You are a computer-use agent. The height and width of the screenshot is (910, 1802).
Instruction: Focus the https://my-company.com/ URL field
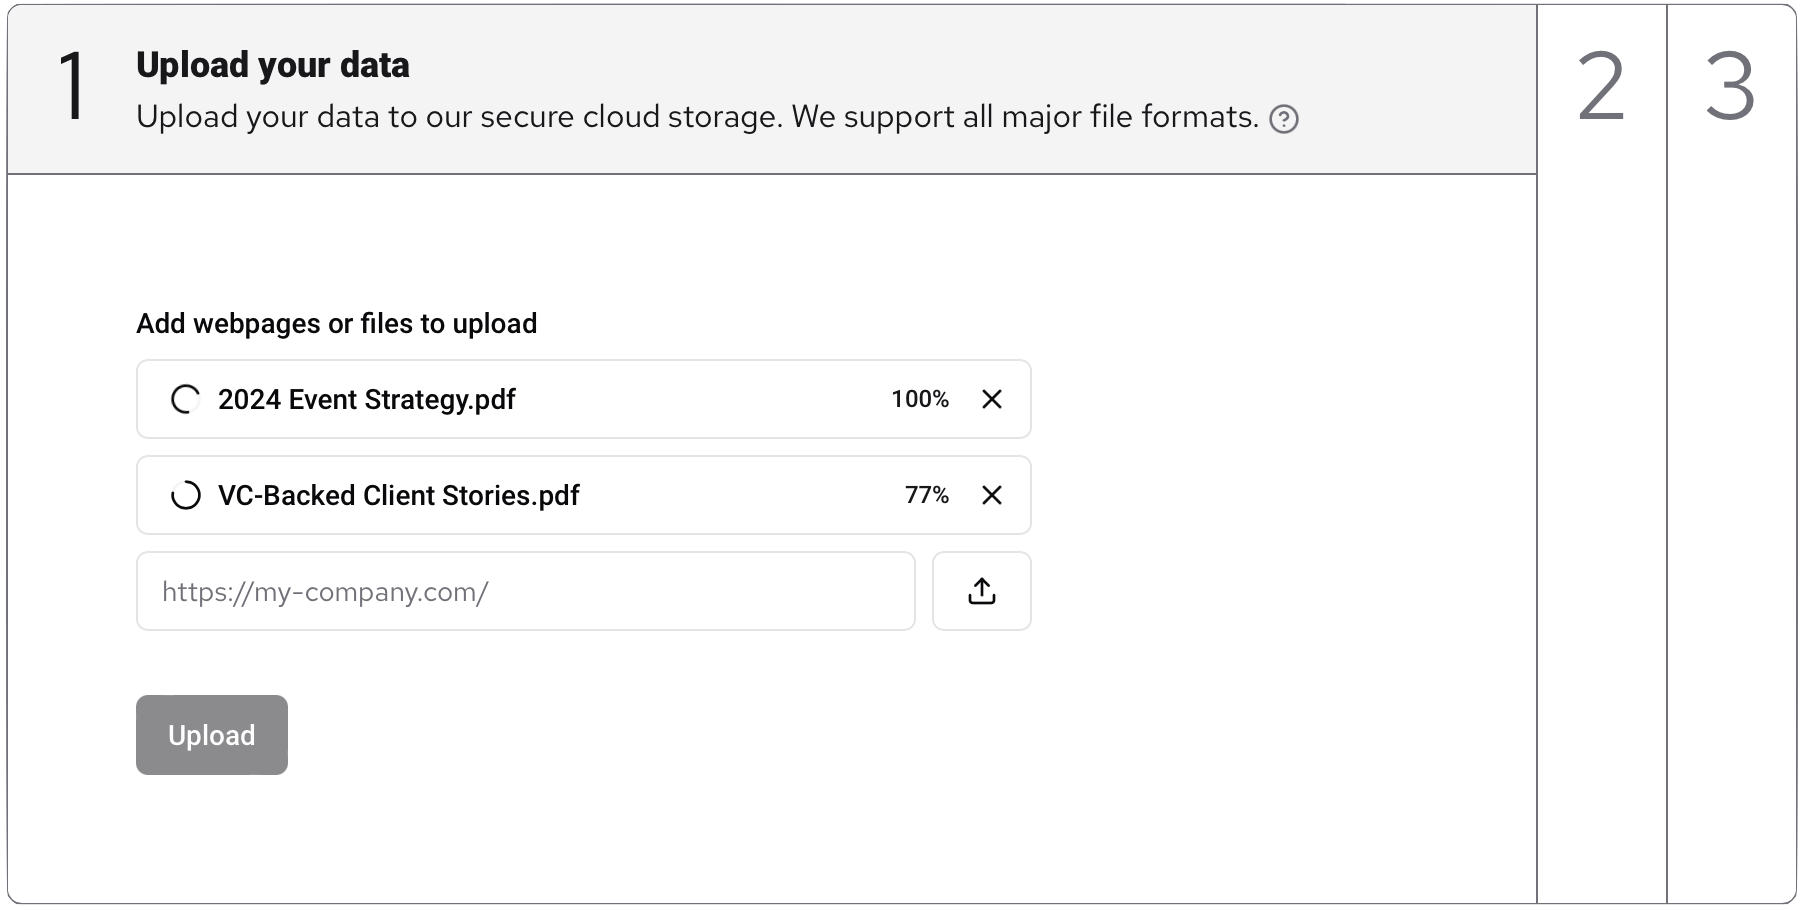coord(525,591)
